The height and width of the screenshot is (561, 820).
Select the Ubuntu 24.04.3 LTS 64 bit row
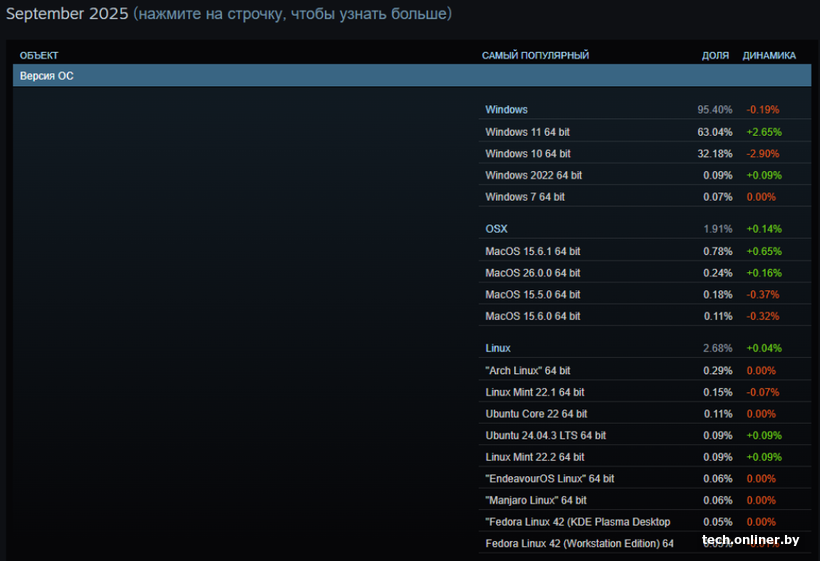pyautogui.click(x=645, y=435)
